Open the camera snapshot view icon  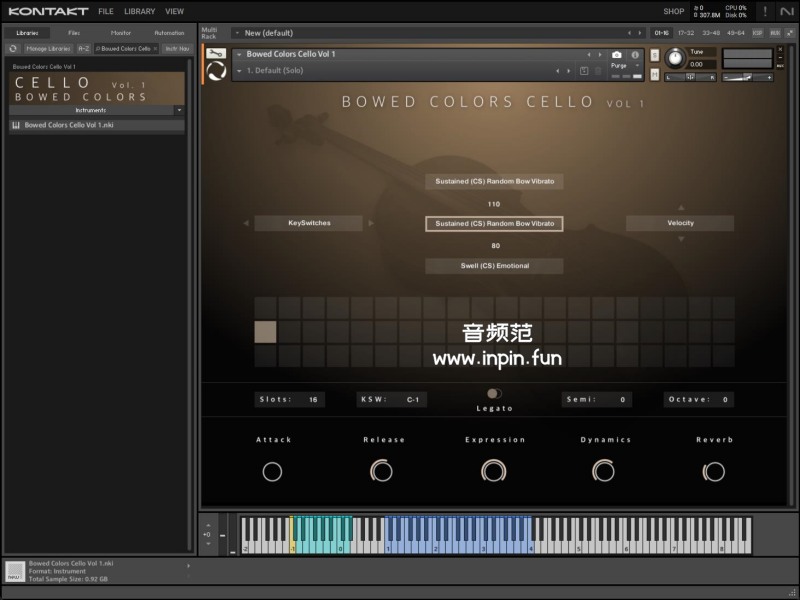pos(617,55)
